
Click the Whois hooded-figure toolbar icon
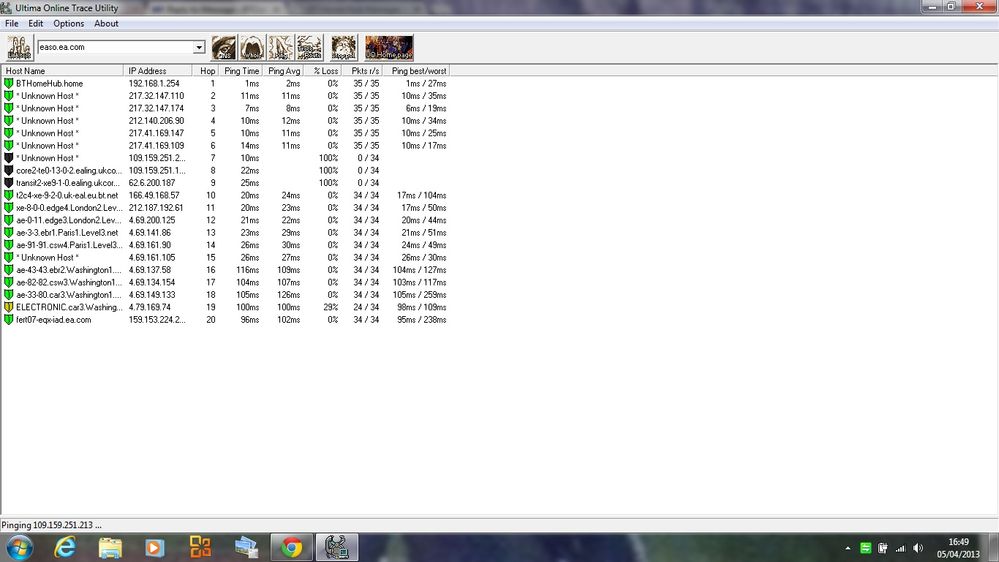pos(252,47)
